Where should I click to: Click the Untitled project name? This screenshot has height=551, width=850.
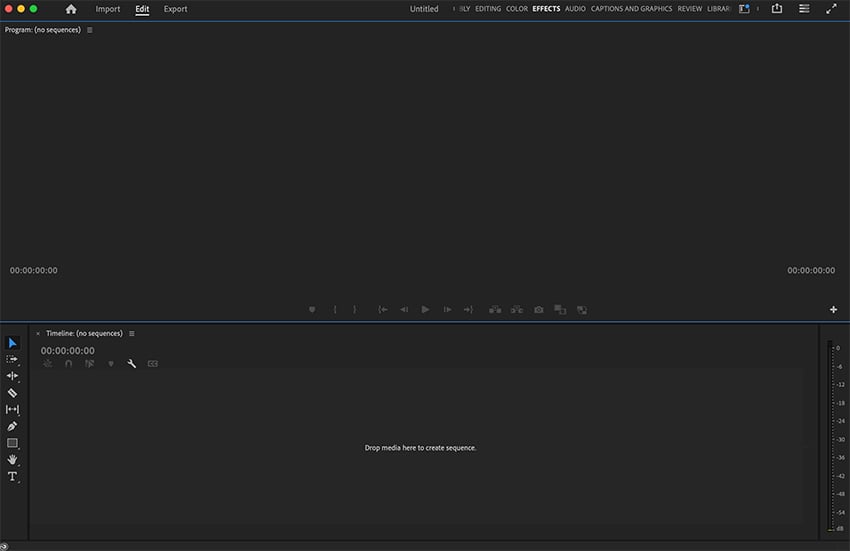point(424,9)
